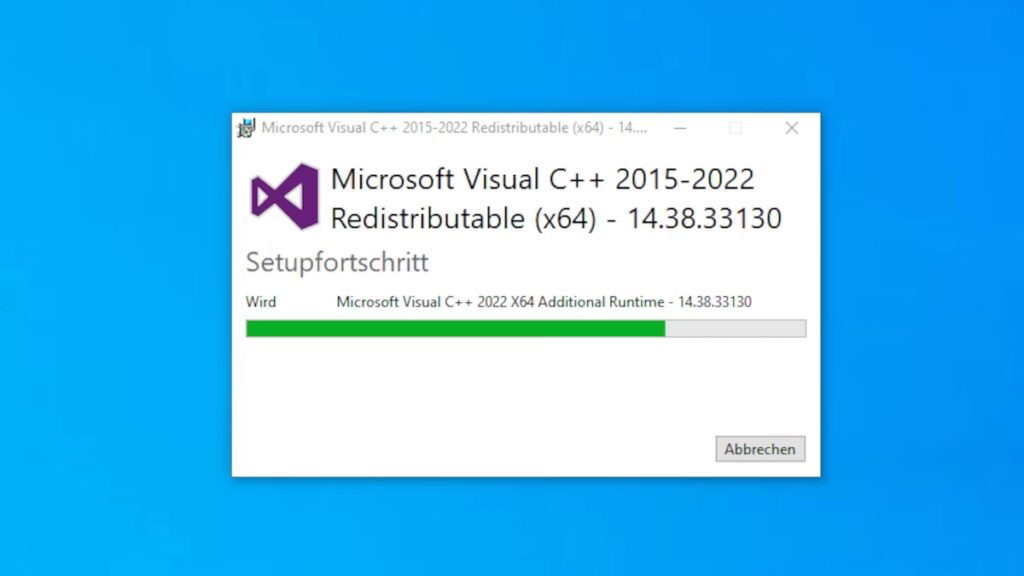Click the Setupfortschritt heading

pyautogui.click(x=337, y=263)
